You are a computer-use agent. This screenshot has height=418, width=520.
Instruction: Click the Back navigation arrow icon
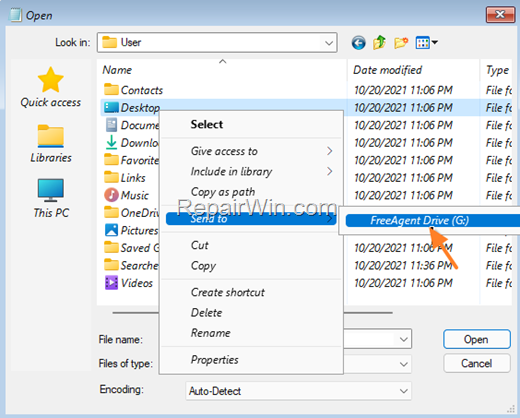358,43
